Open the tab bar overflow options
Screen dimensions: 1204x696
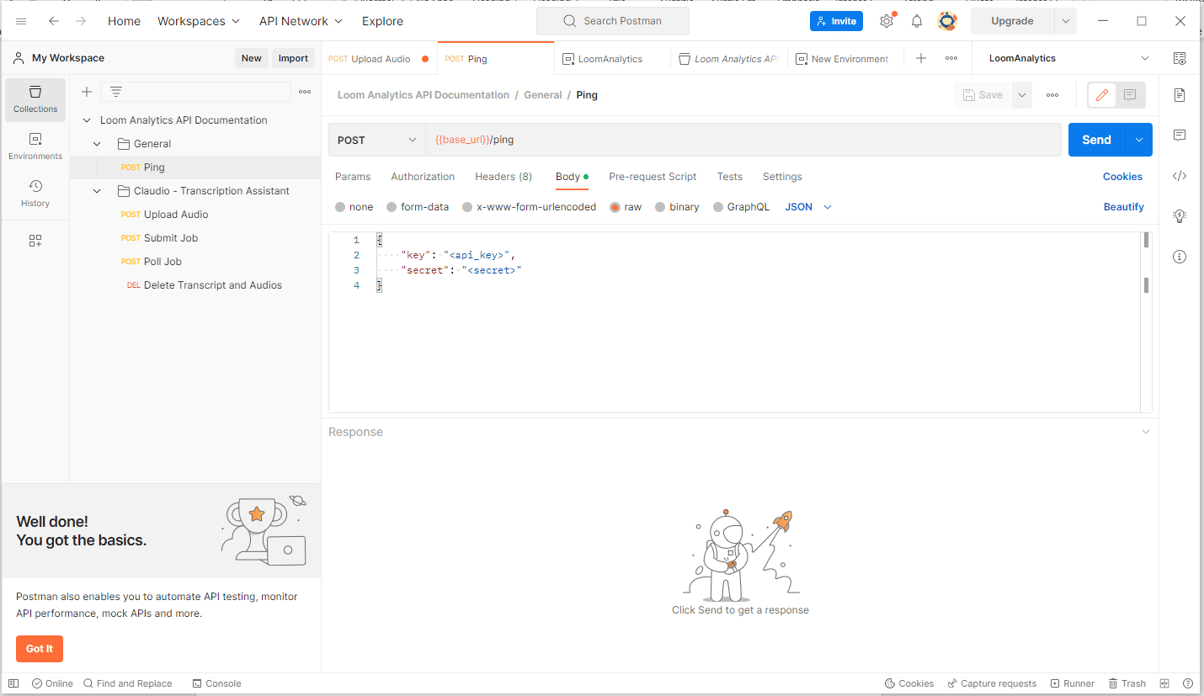coord(951,58)
